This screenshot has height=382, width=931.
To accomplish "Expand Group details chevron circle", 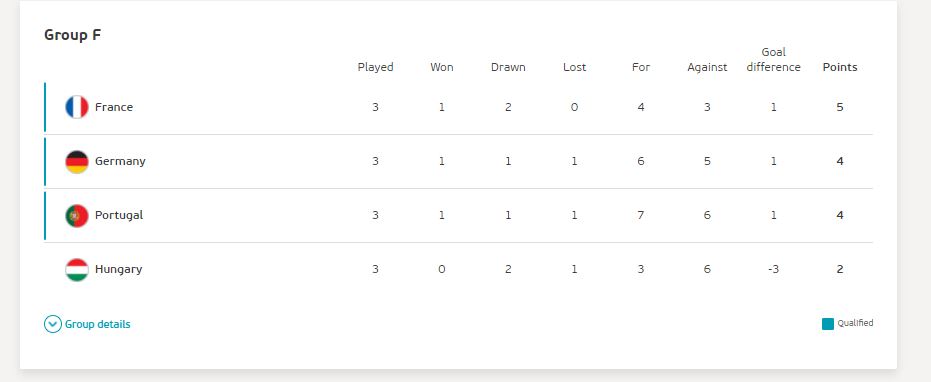I will point(53,324).
